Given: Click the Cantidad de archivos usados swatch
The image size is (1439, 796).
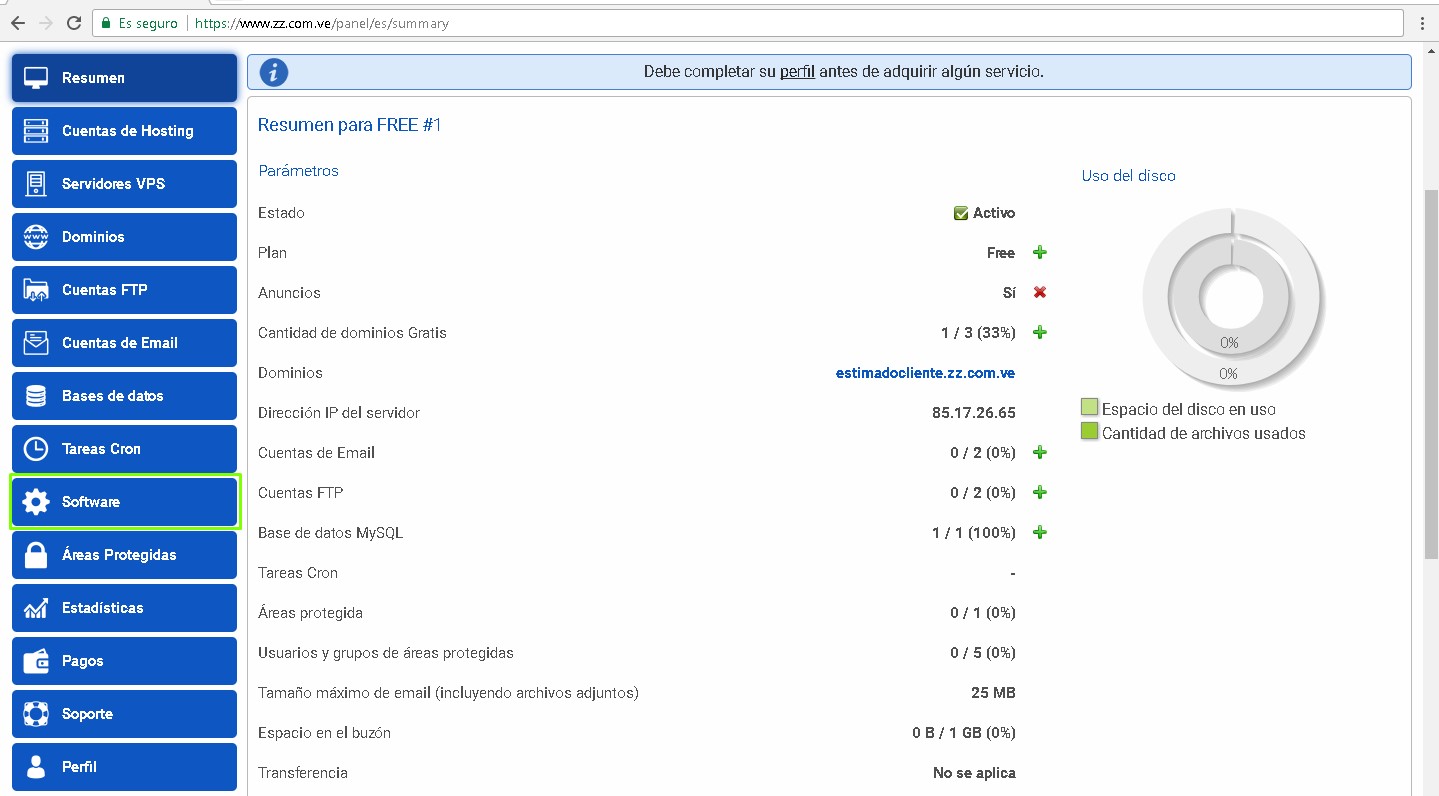Looking at the screenshot, I should (1090, 432).
